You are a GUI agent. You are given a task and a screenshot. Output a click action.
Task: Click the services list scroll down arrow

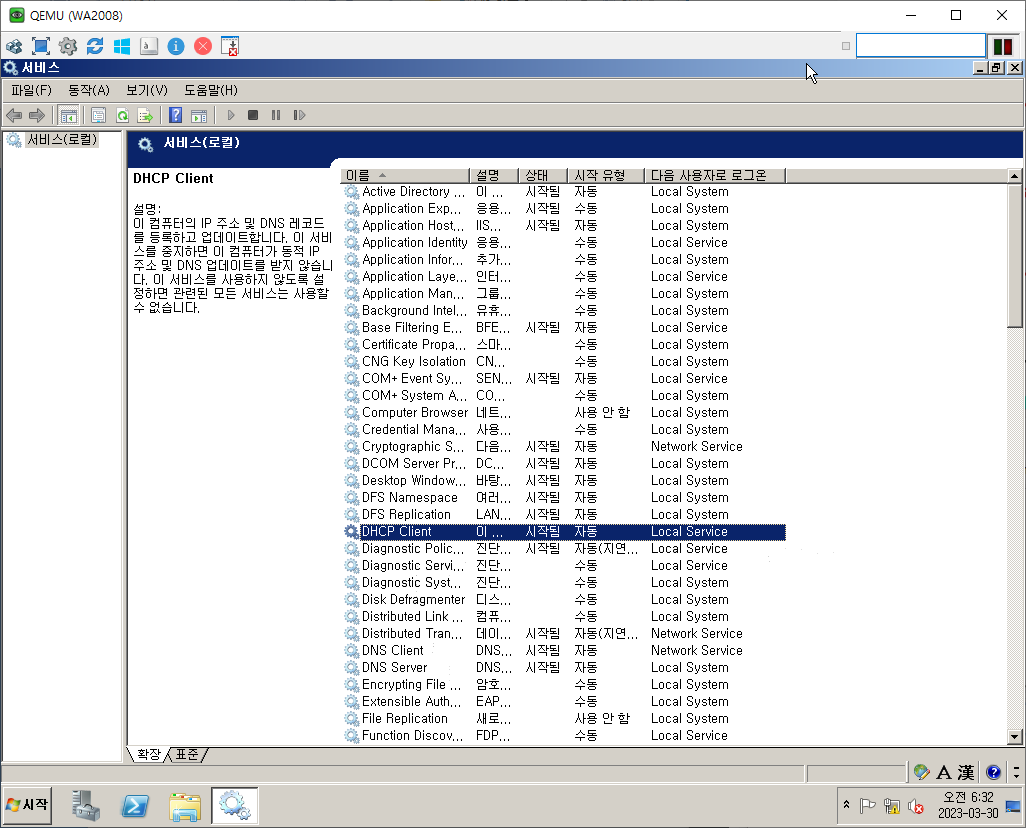1014,736
